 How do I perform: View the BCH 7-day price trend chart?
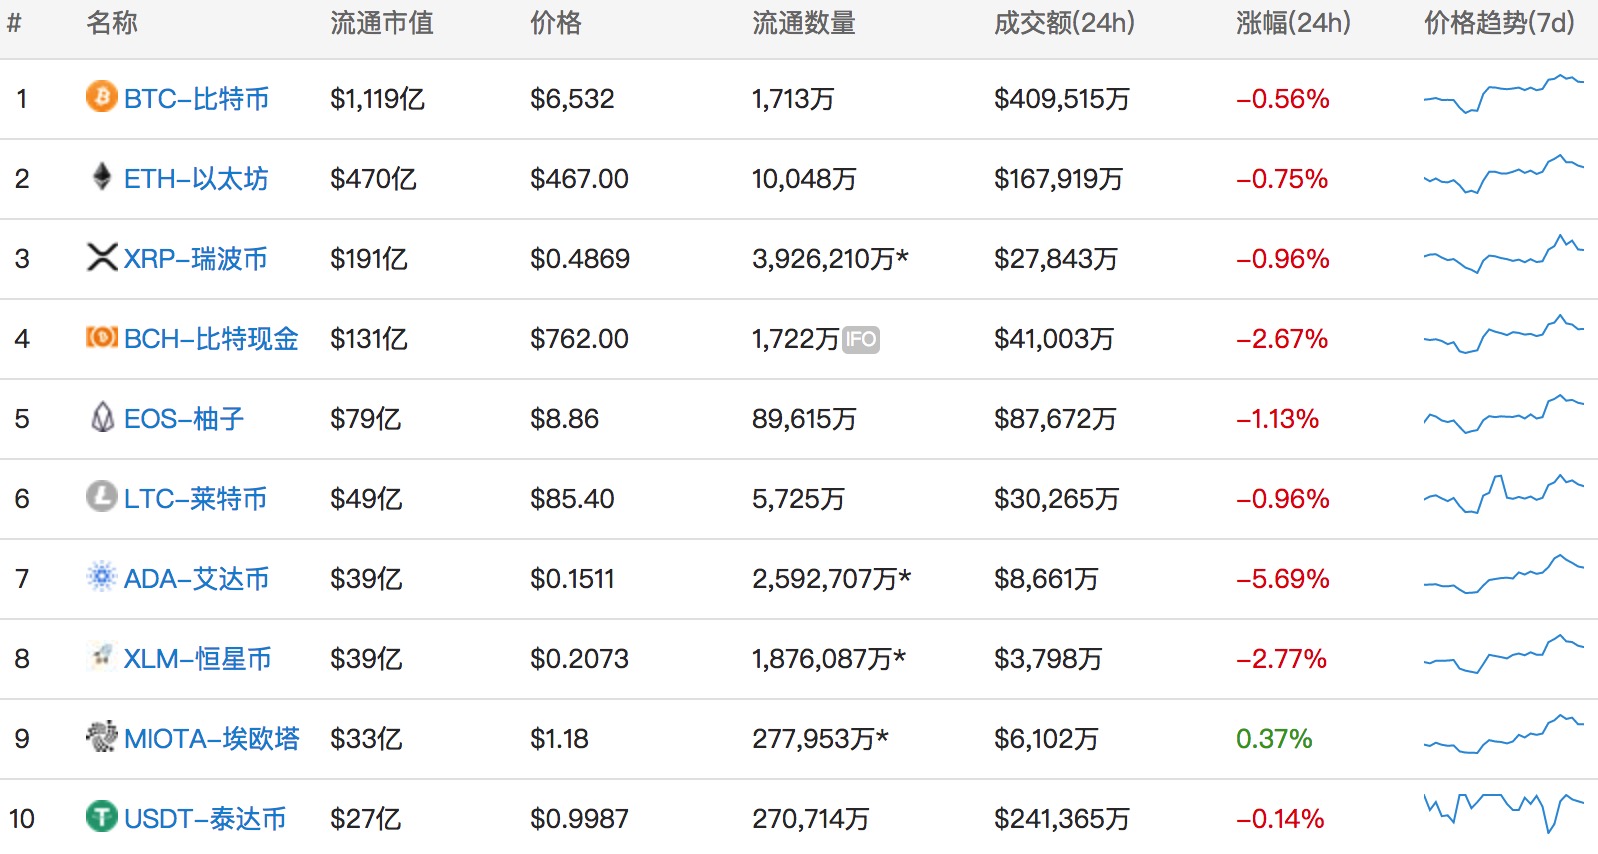click(1504, 334)
